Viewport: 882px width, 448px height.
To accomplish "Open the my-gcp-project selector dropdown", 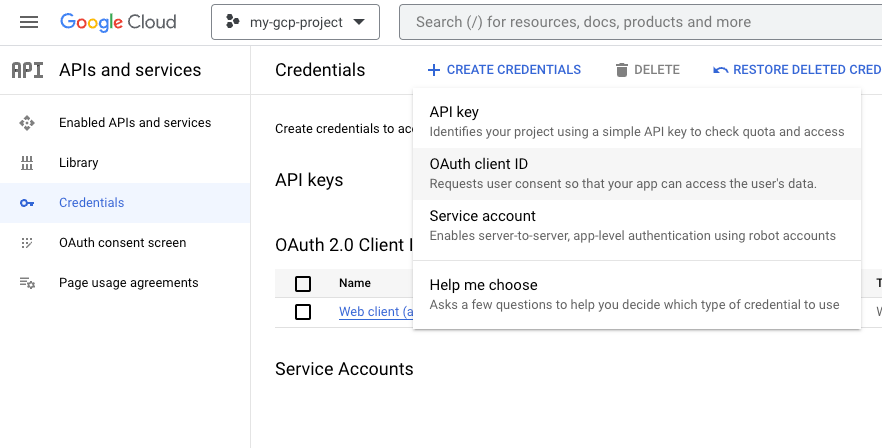I will pos(295,22).
